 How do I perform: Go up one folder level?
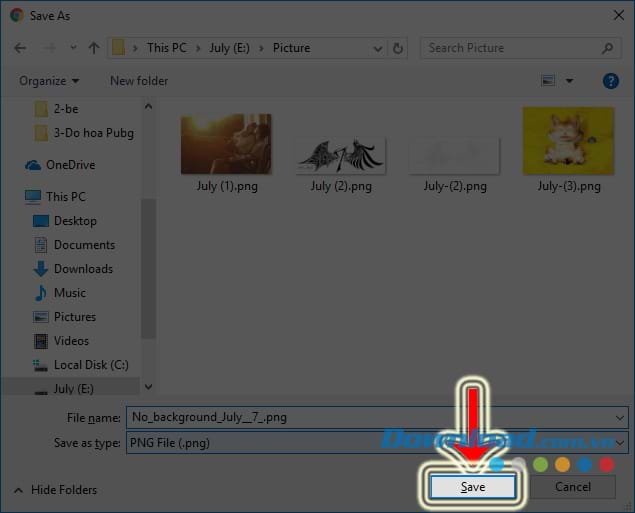click(94, 48)
